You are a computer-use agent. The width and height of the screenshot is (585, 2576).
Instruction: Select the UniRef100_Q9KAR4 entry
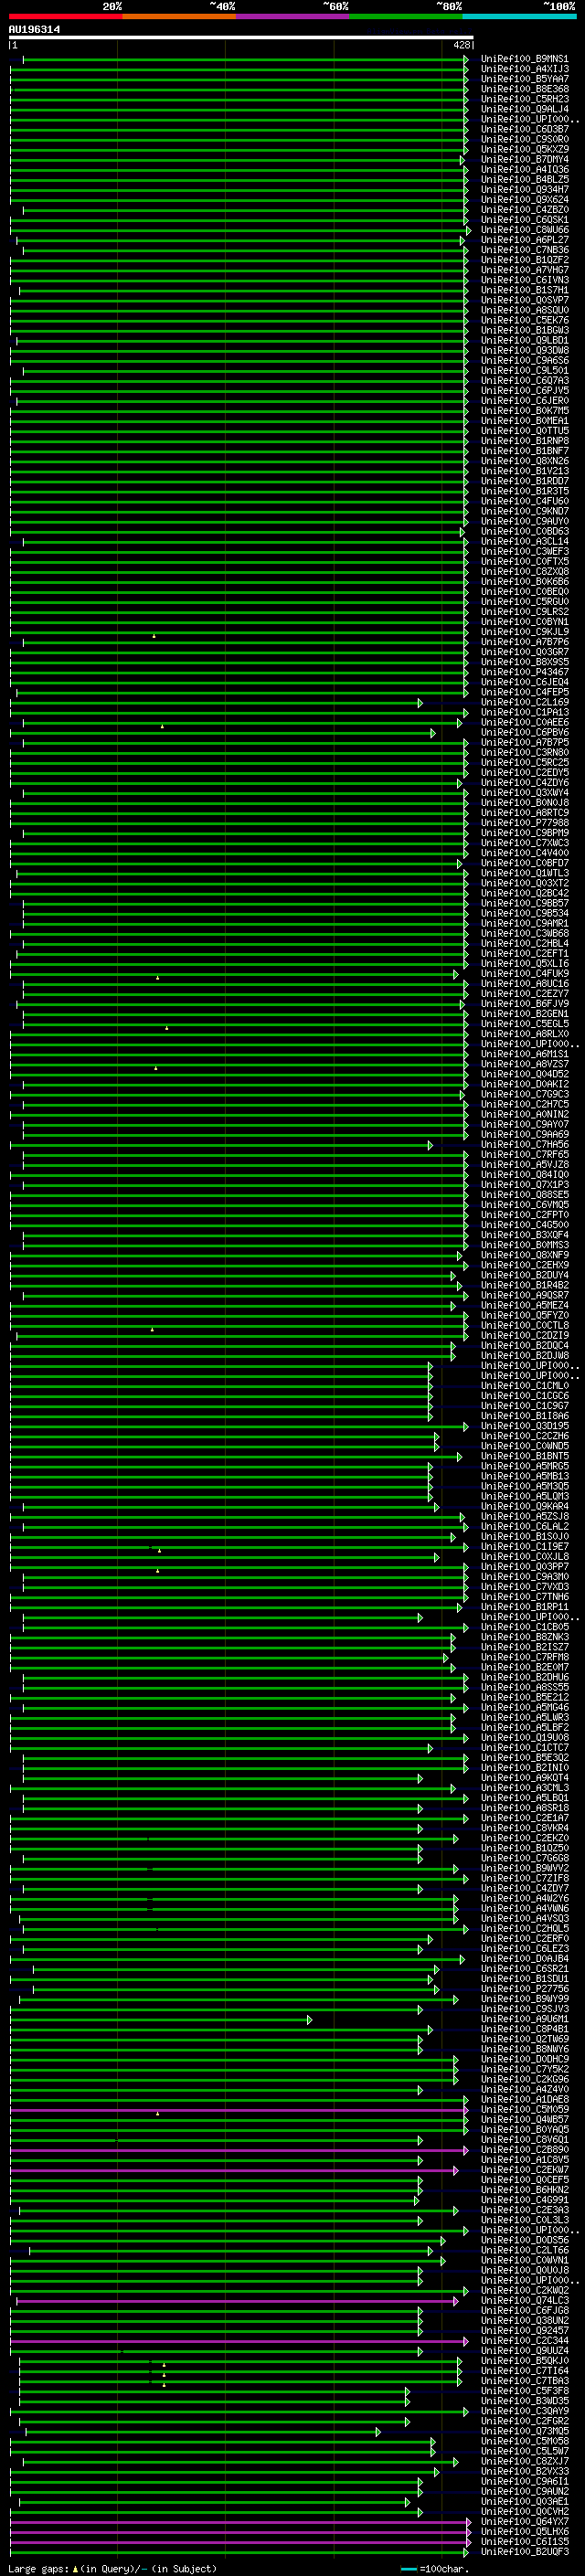[x=524, y=1507]
